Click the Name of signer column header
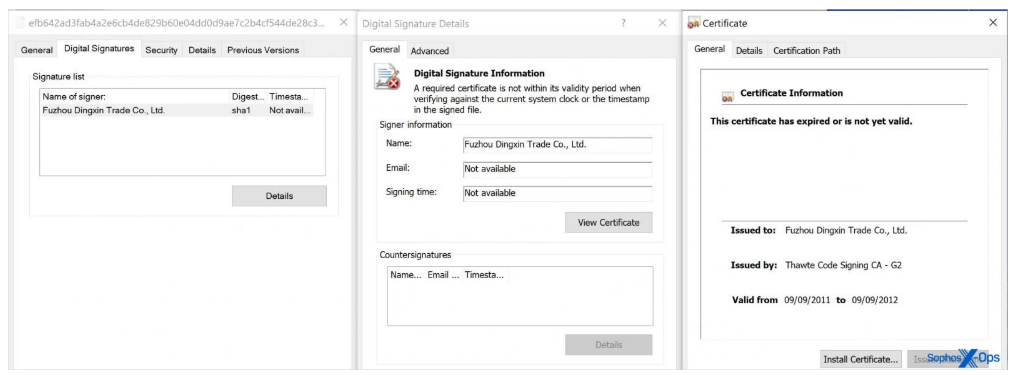Viewport: 1017px width, 375px height. (135, 97)
